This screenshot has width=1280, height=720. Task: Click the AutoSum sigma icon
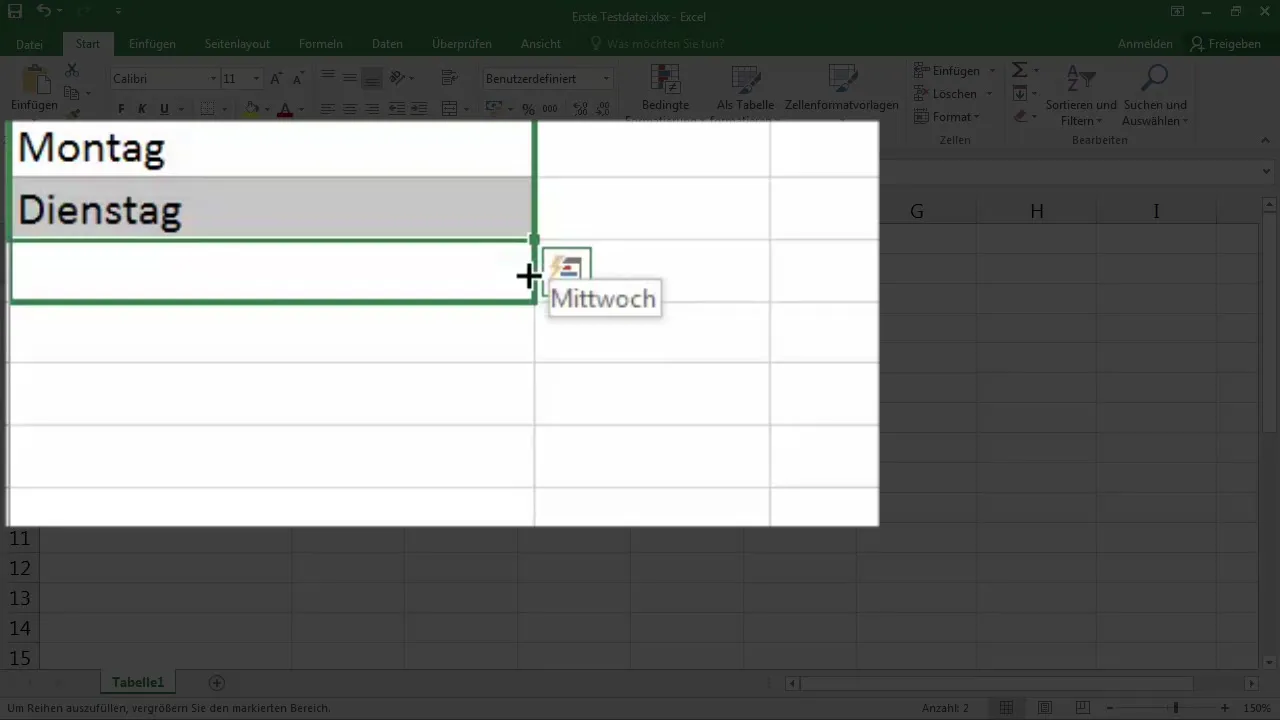[x=1019, y=70]
